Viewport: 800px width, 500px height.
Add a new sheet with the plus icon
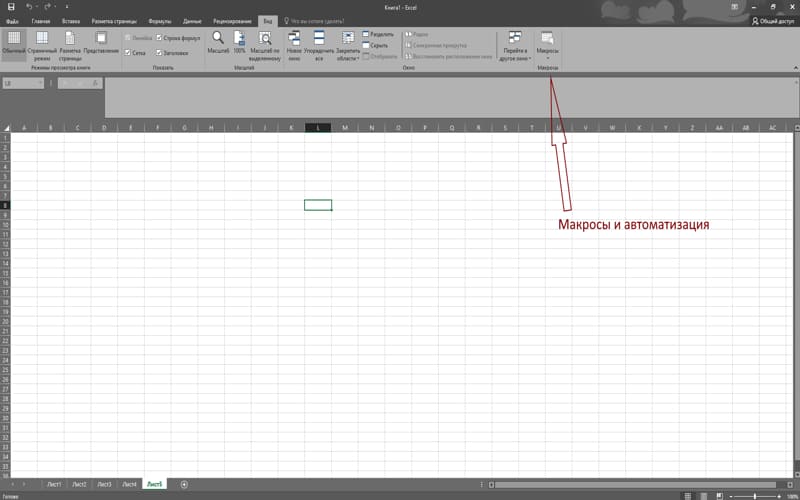coord(184,484)
